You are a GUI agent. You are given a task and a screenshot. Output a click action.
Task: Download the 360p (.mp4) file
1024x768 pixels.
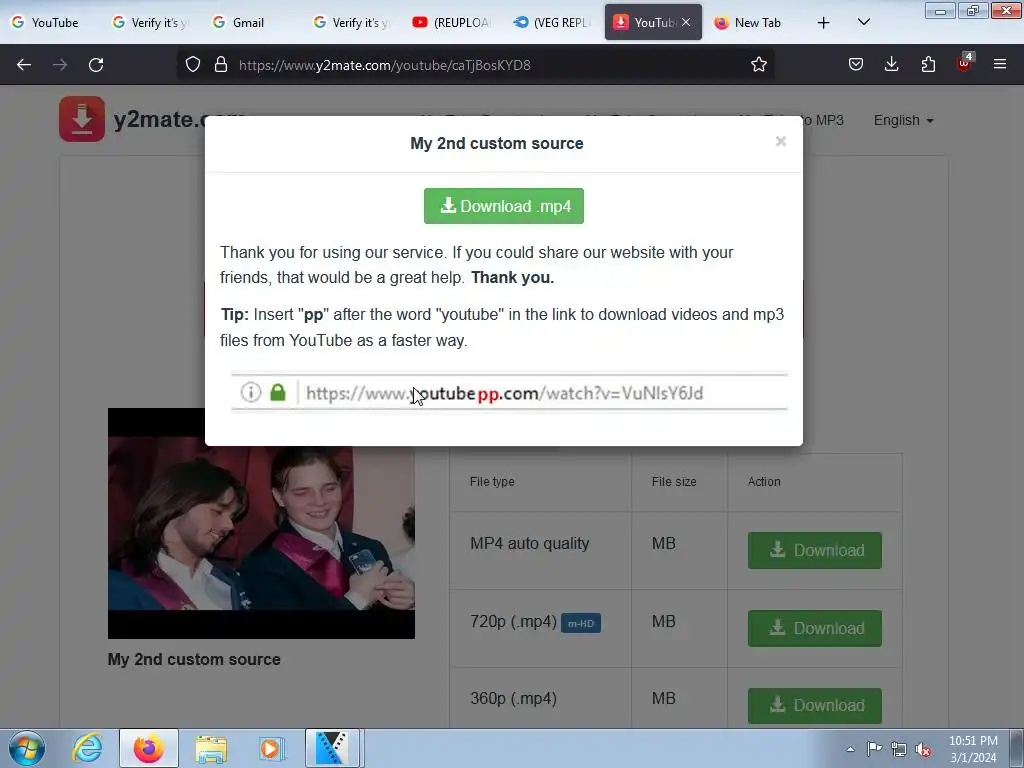tap(814, 706)
